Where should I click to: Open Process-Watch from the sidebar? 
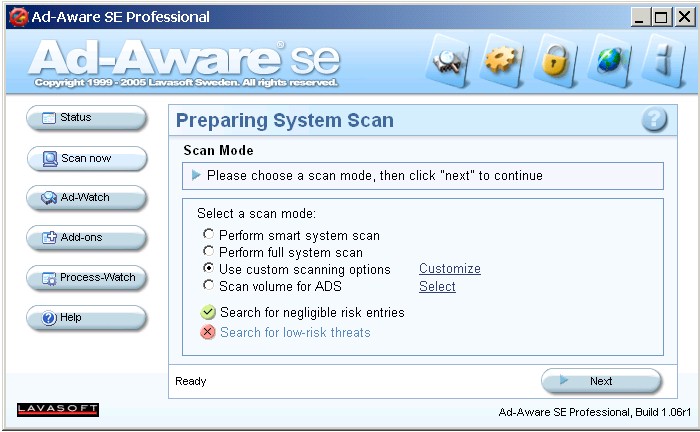pyautogui.click(x=87, y=278)
